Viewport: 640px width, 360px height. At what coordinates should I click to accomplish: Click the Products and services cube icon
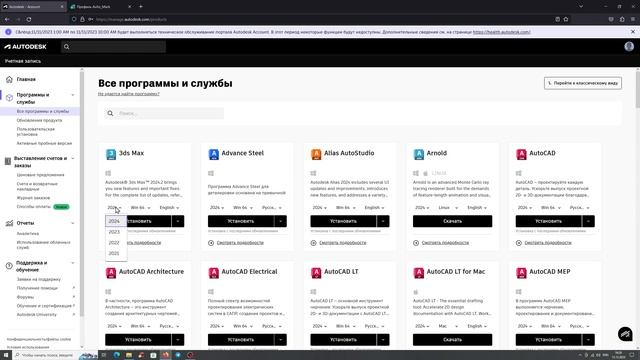coord(9,98)
